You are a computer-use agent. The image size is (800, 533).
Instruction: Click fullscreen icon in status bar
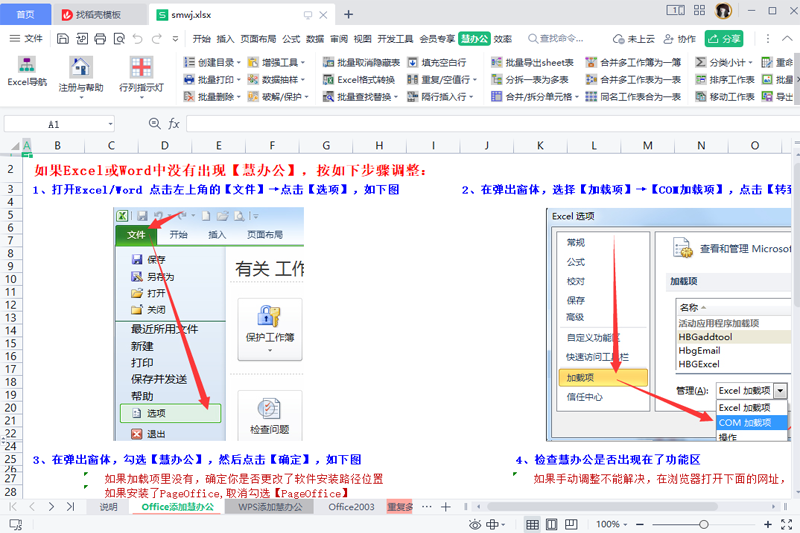tap(786, 524)
